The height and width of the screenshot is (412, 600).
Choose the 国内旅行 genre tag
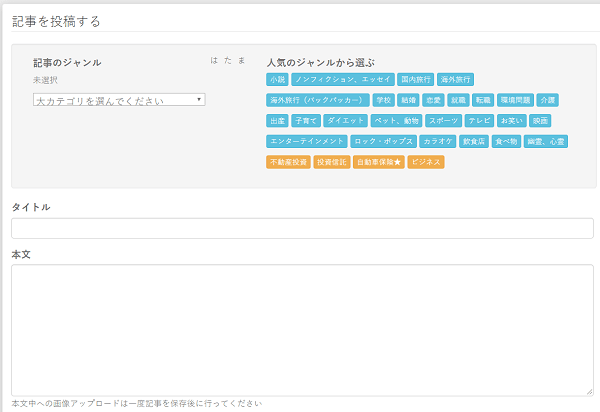416,80
